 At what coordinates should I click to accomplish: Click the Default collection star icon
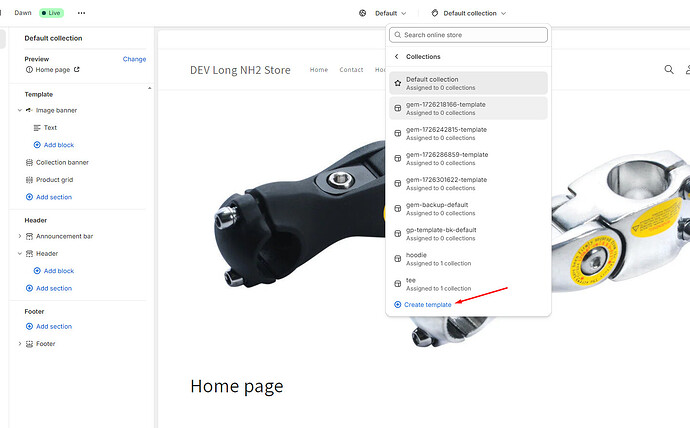[x=397, y=83]
